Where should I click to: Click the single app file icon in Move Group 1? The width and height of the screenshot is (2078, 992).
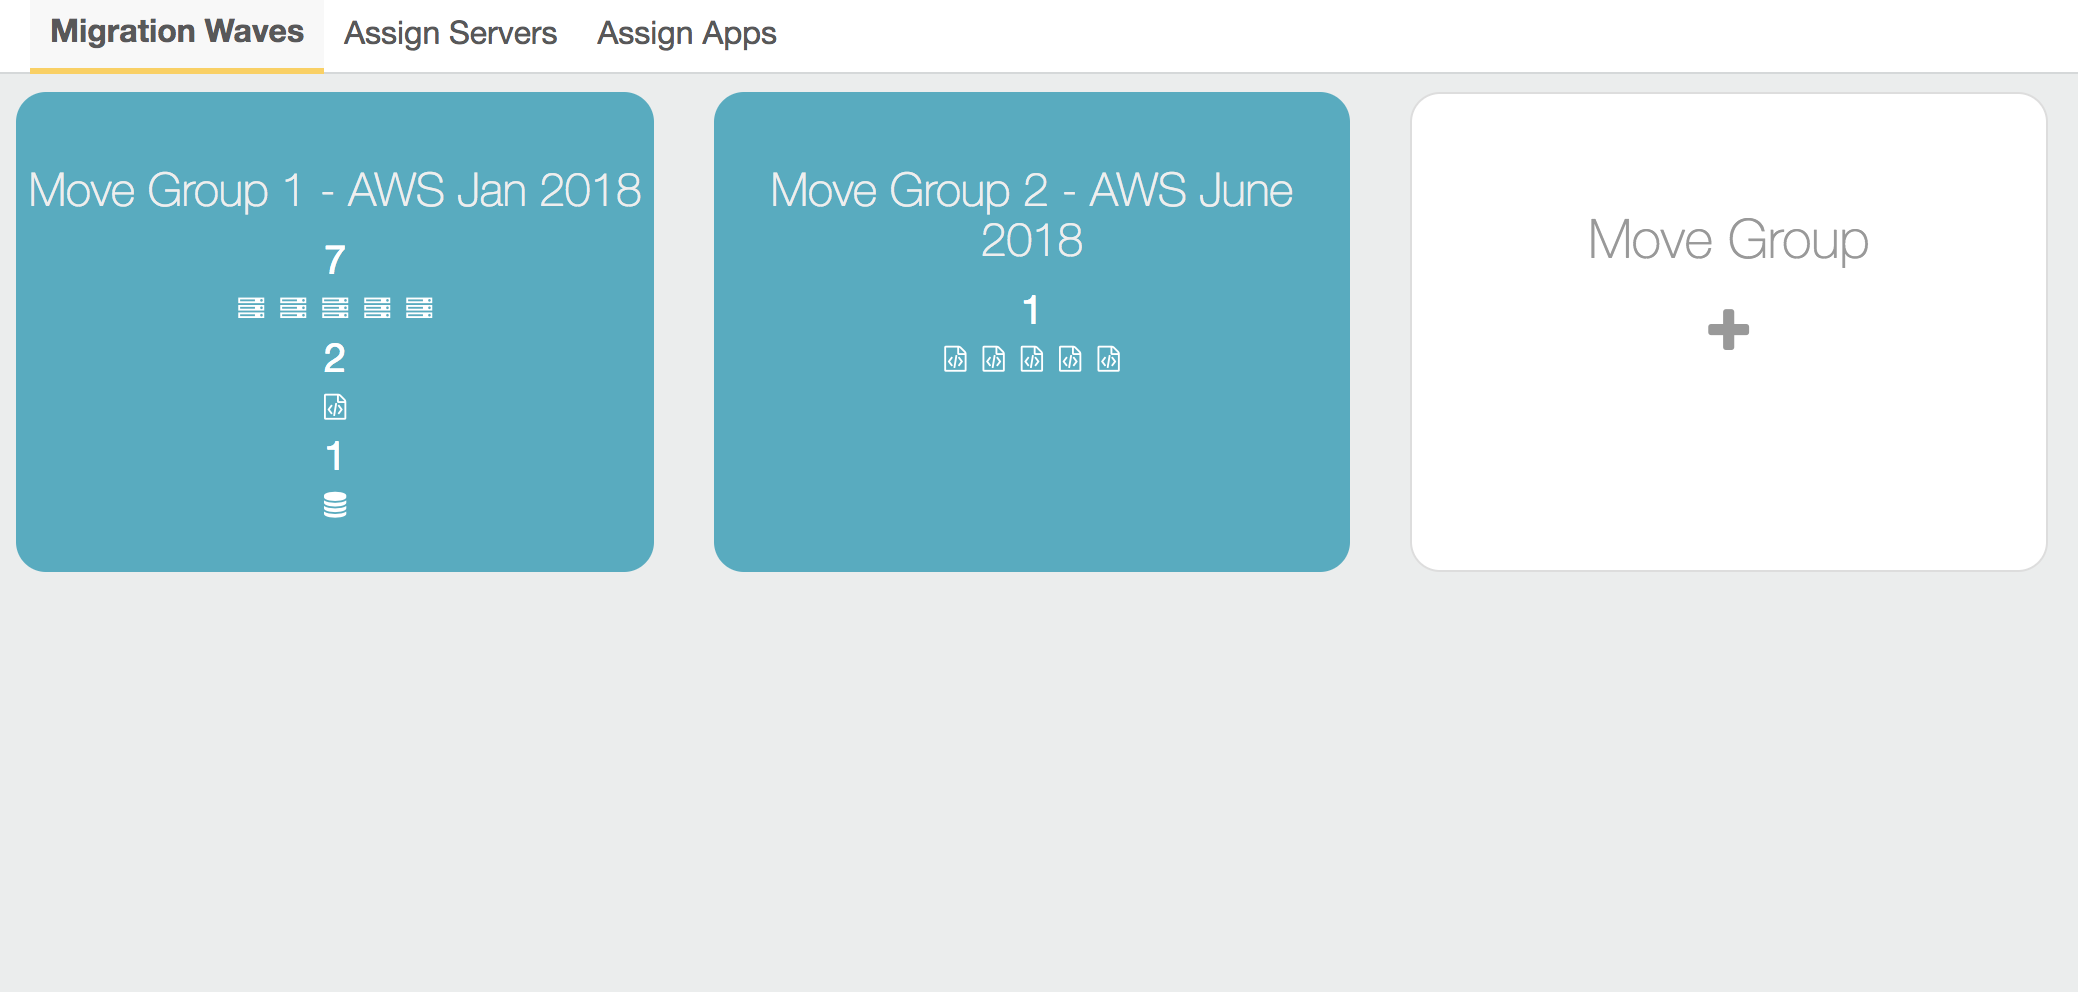[x=335, y=407]
